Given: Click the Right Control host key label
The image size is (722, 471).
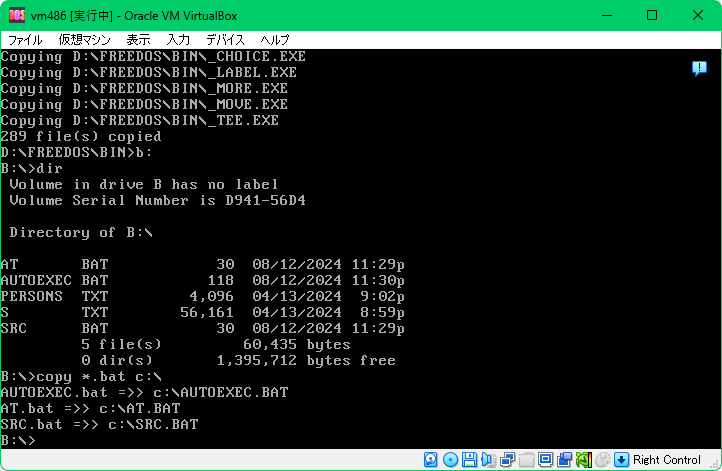Looking at the screenshot, I should (666, 459).
